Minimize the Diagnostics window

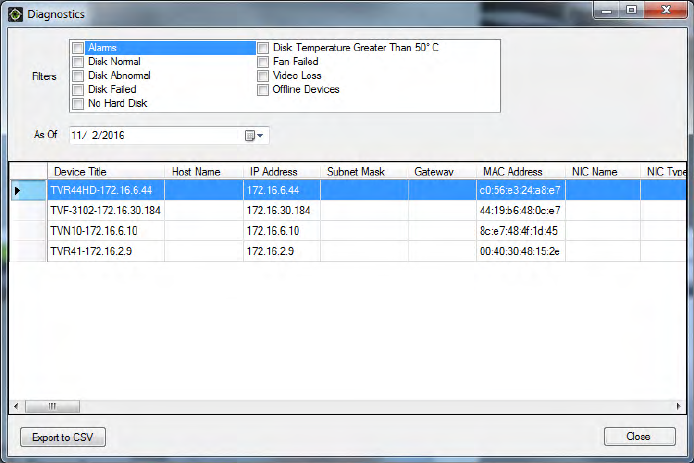point(607,11)
